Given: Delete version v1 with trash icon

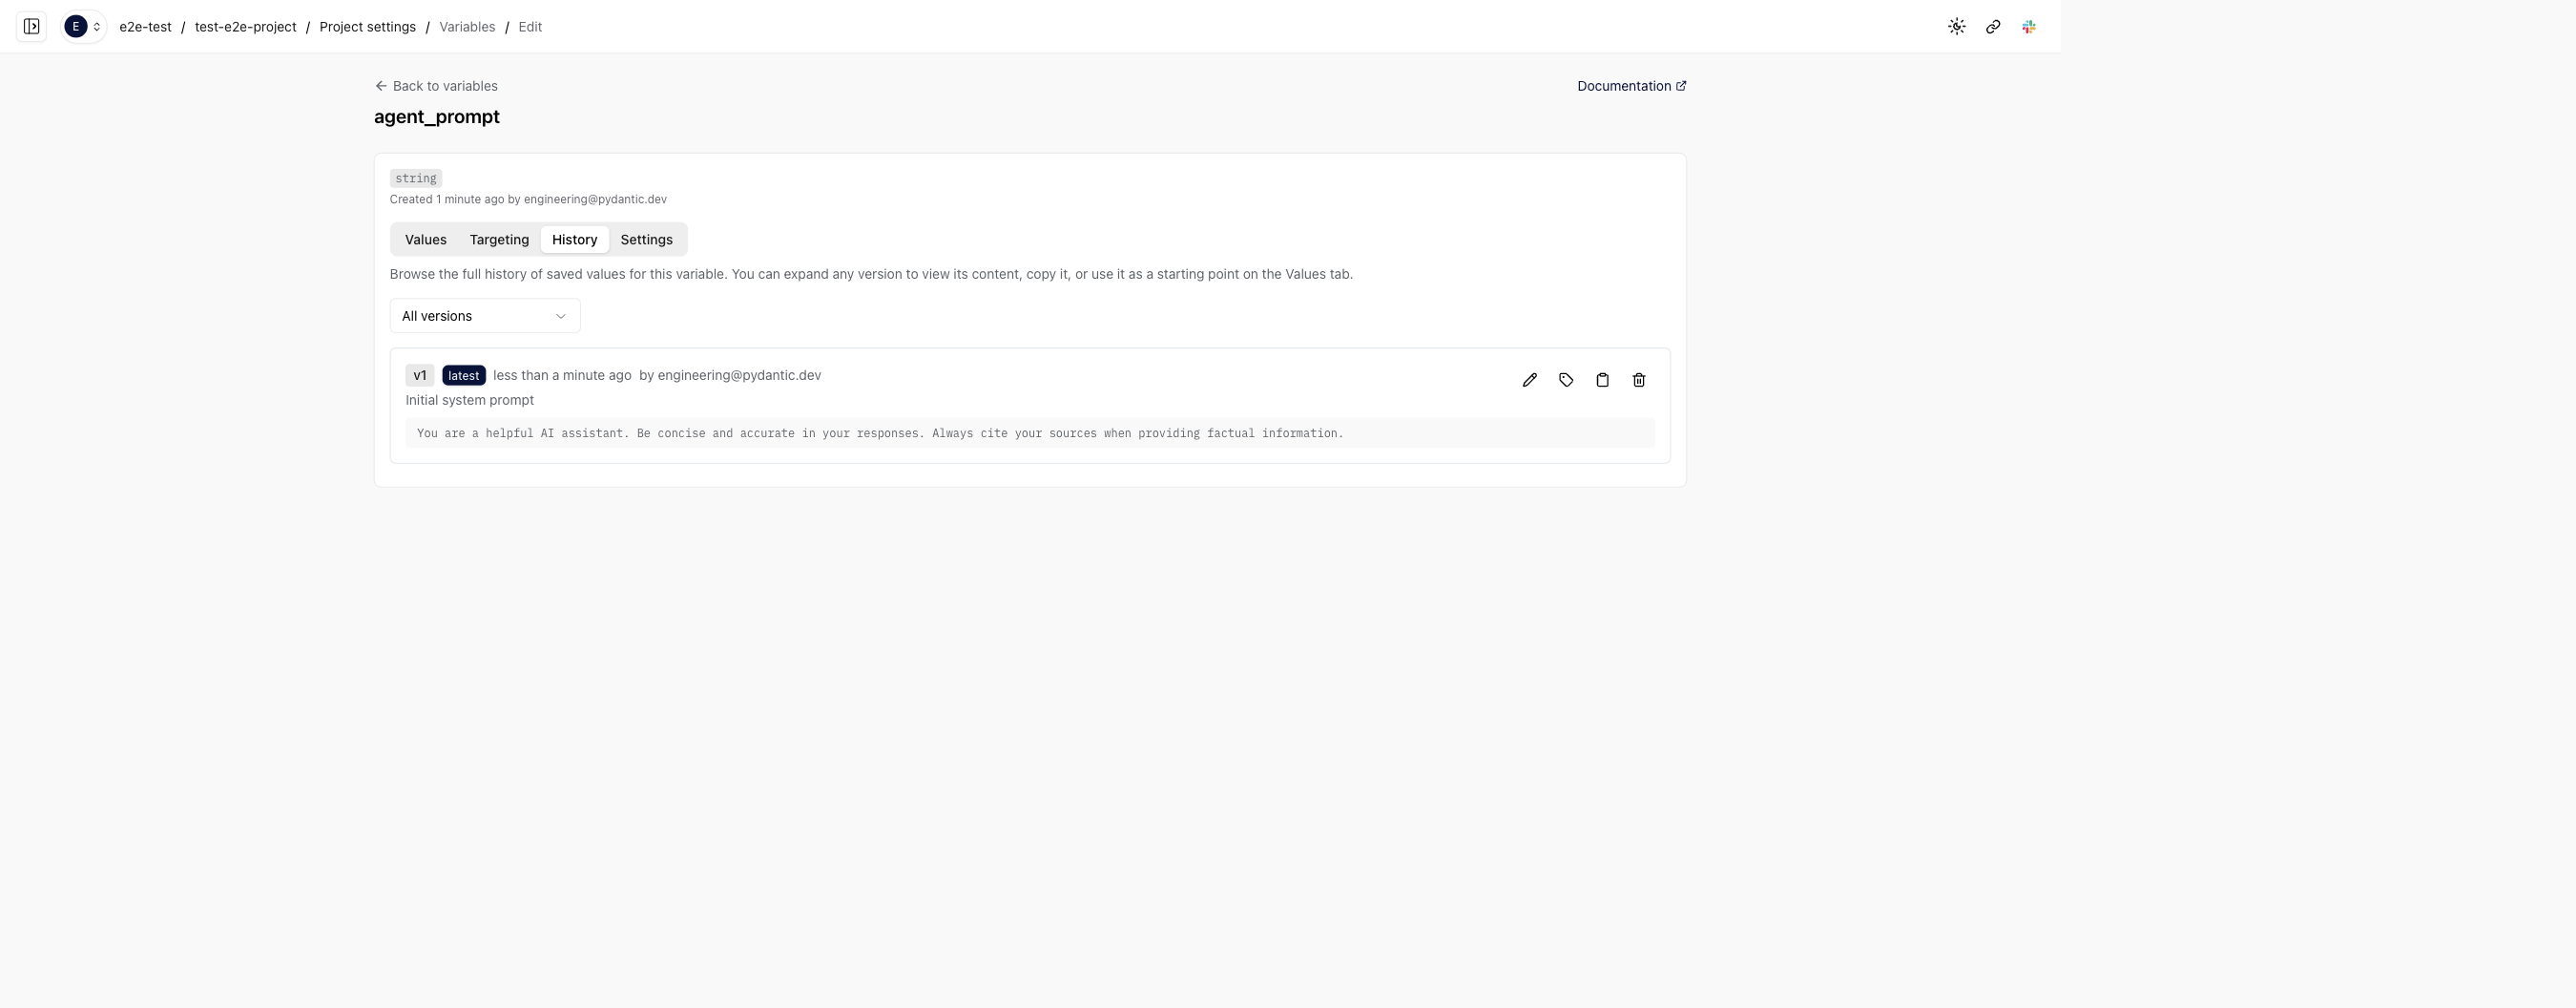Looking at the screenshot, I should [1638, 380].
